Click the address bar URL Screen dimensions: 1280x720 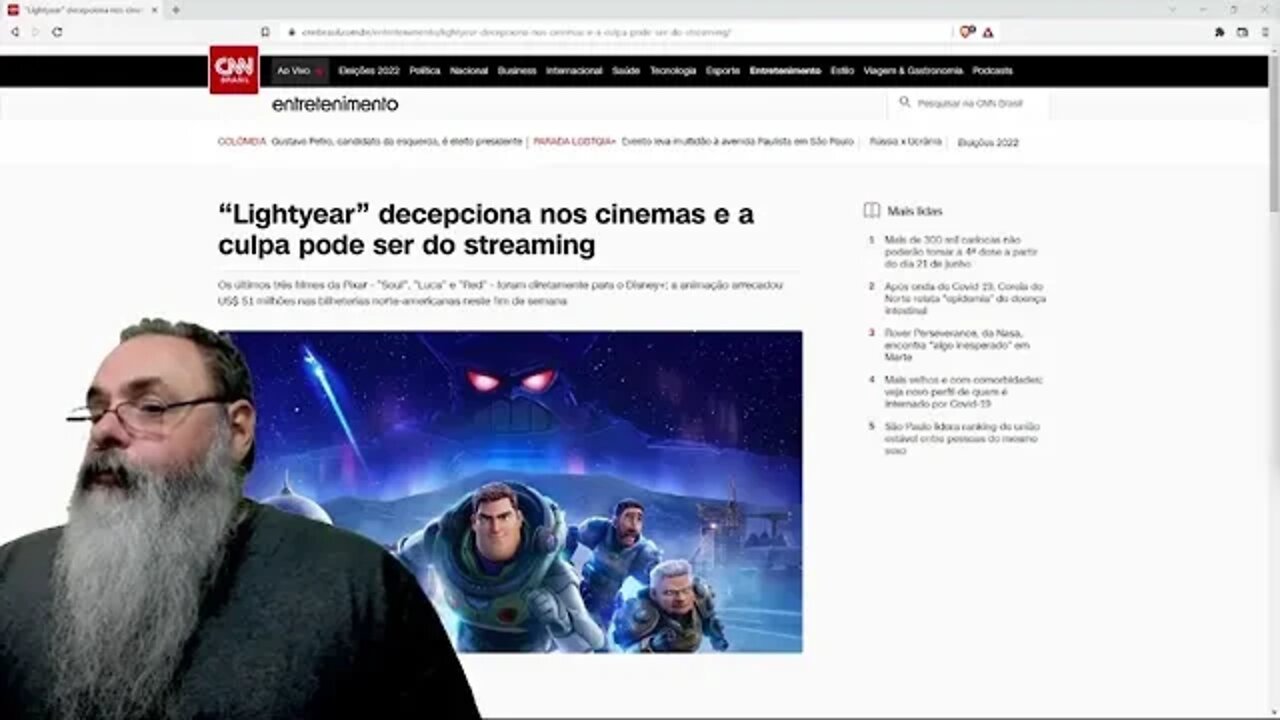tap(515, 32)
